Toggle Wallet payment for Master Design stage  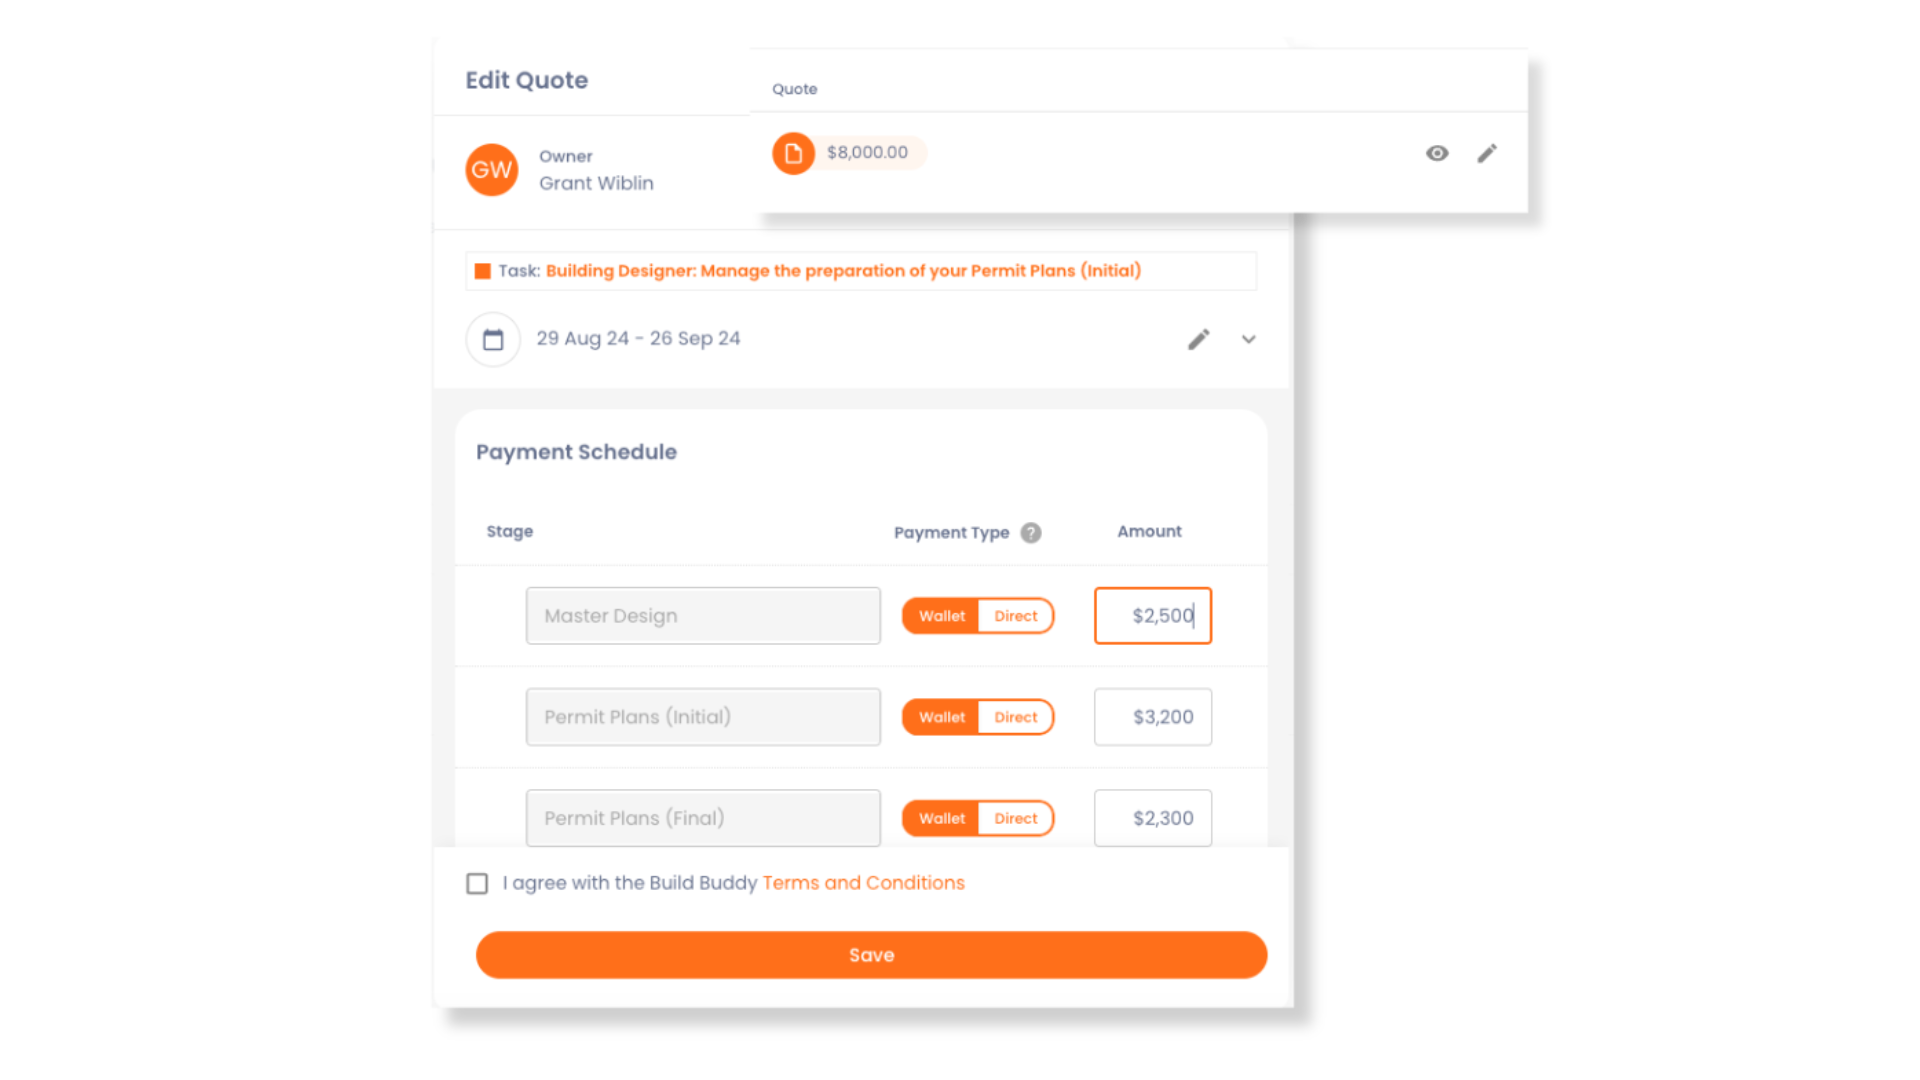(x=942, y=616)
